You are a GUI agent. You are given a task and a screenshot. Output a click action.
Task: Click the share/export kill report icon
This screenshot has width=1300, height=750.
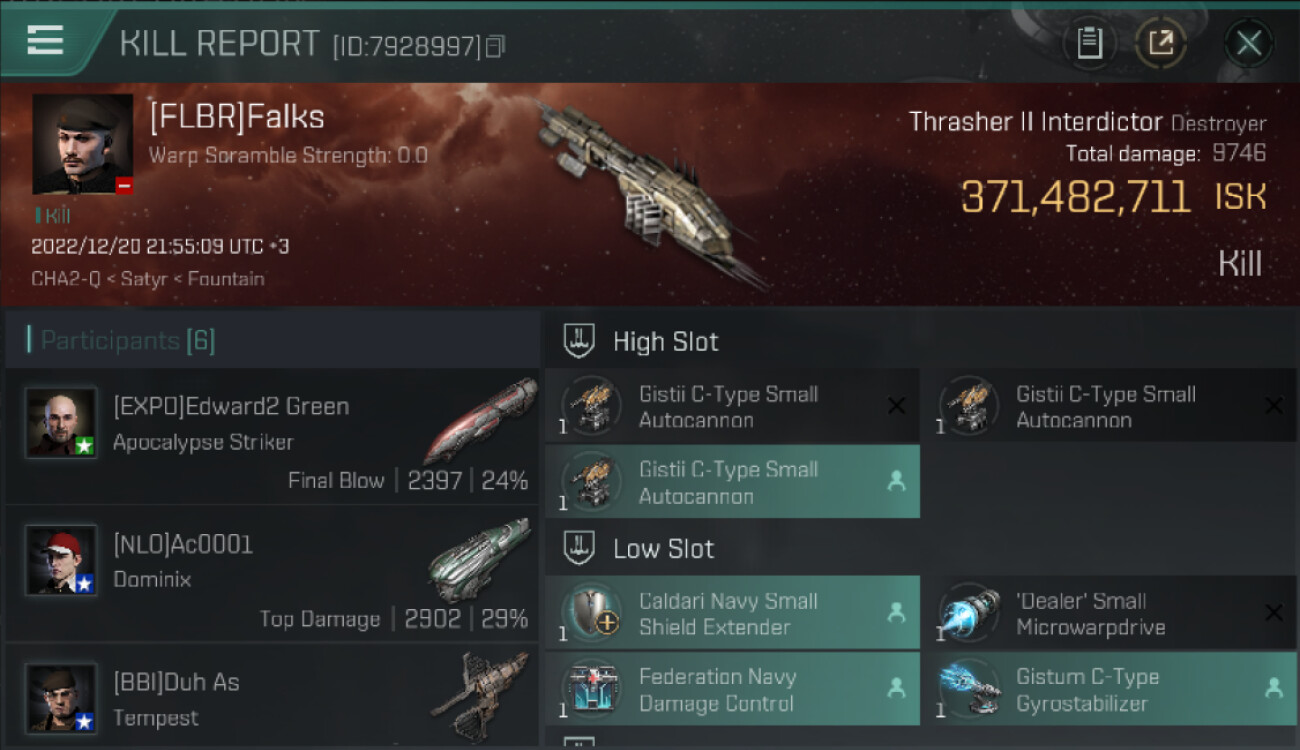[x=1160, y=43]
